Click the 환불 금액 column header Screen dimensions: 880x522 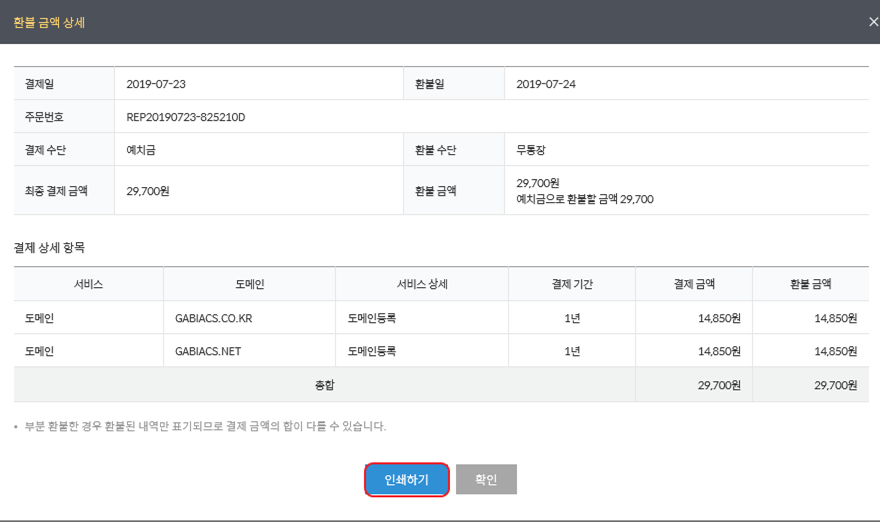(x=810, y=284)
